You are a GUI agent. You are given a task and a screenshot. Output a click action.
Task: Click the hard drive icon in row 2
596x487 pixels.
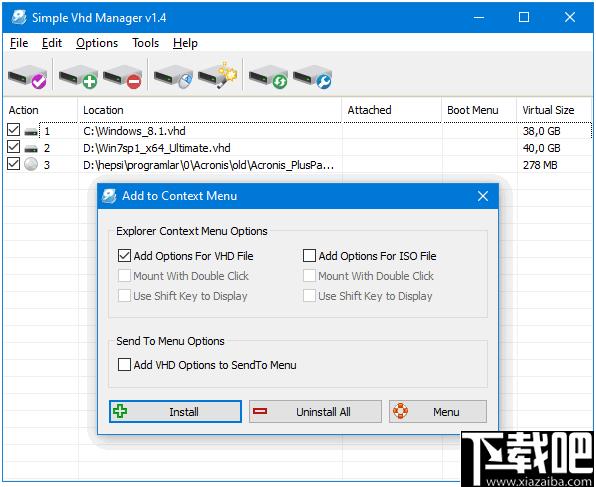31,149
